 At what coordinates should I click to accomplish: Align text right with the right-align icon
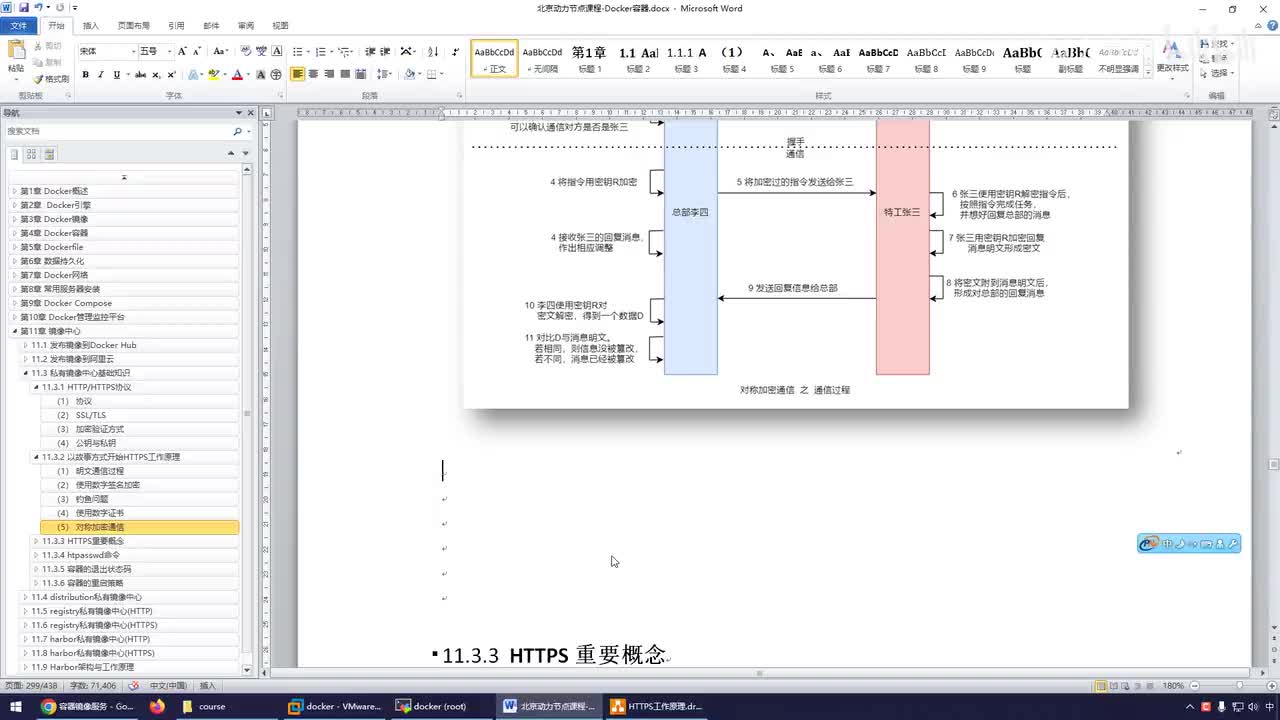tap(329, 75)
